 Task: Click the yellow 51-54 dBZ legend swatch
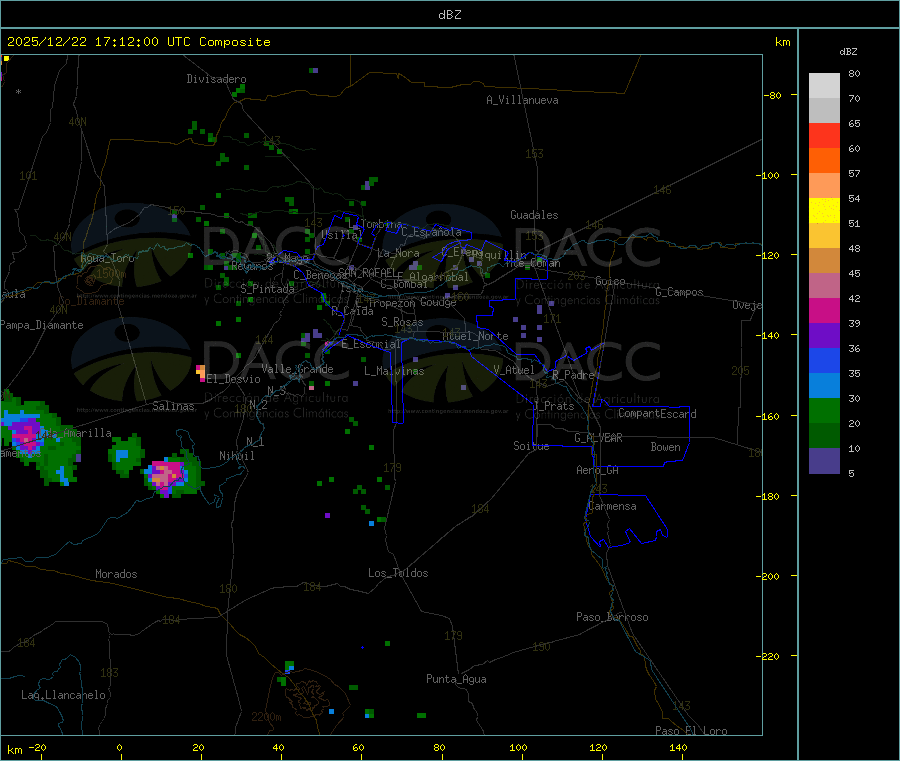(x=824, y=211)
